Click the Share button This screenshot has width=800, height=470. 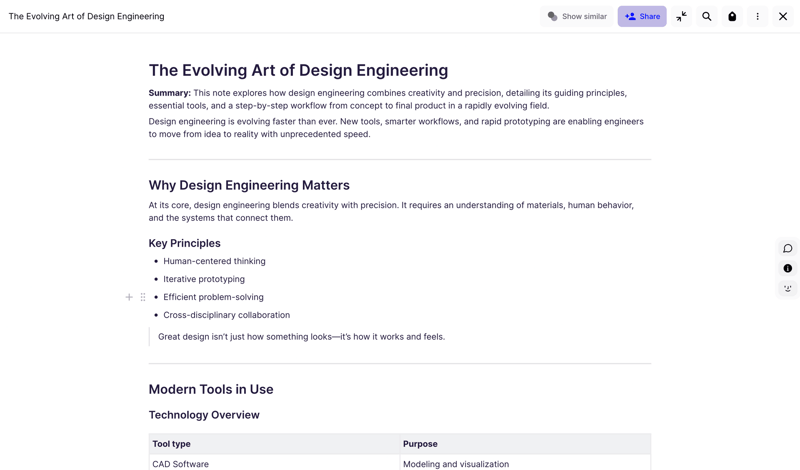tap(642, 17)
